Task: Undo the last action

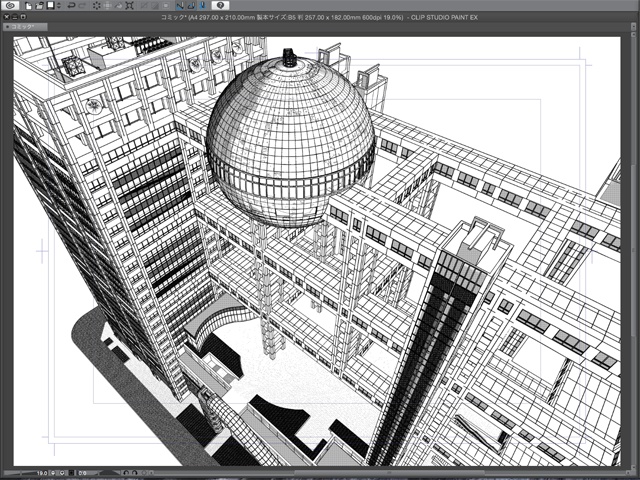Action: tap(71, 5)
